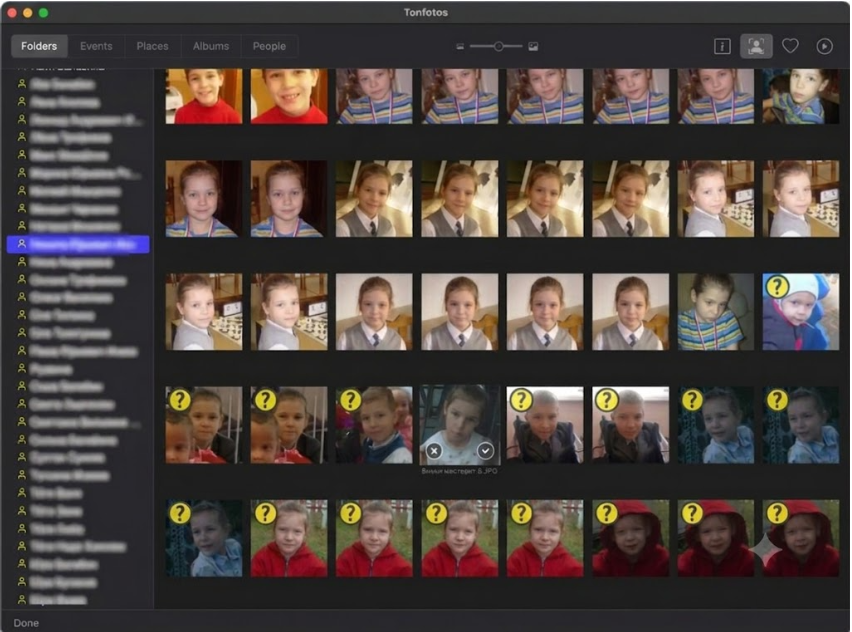Select the blue-vest boy thumbnail with a pink child behind

(x=374, y=425)
